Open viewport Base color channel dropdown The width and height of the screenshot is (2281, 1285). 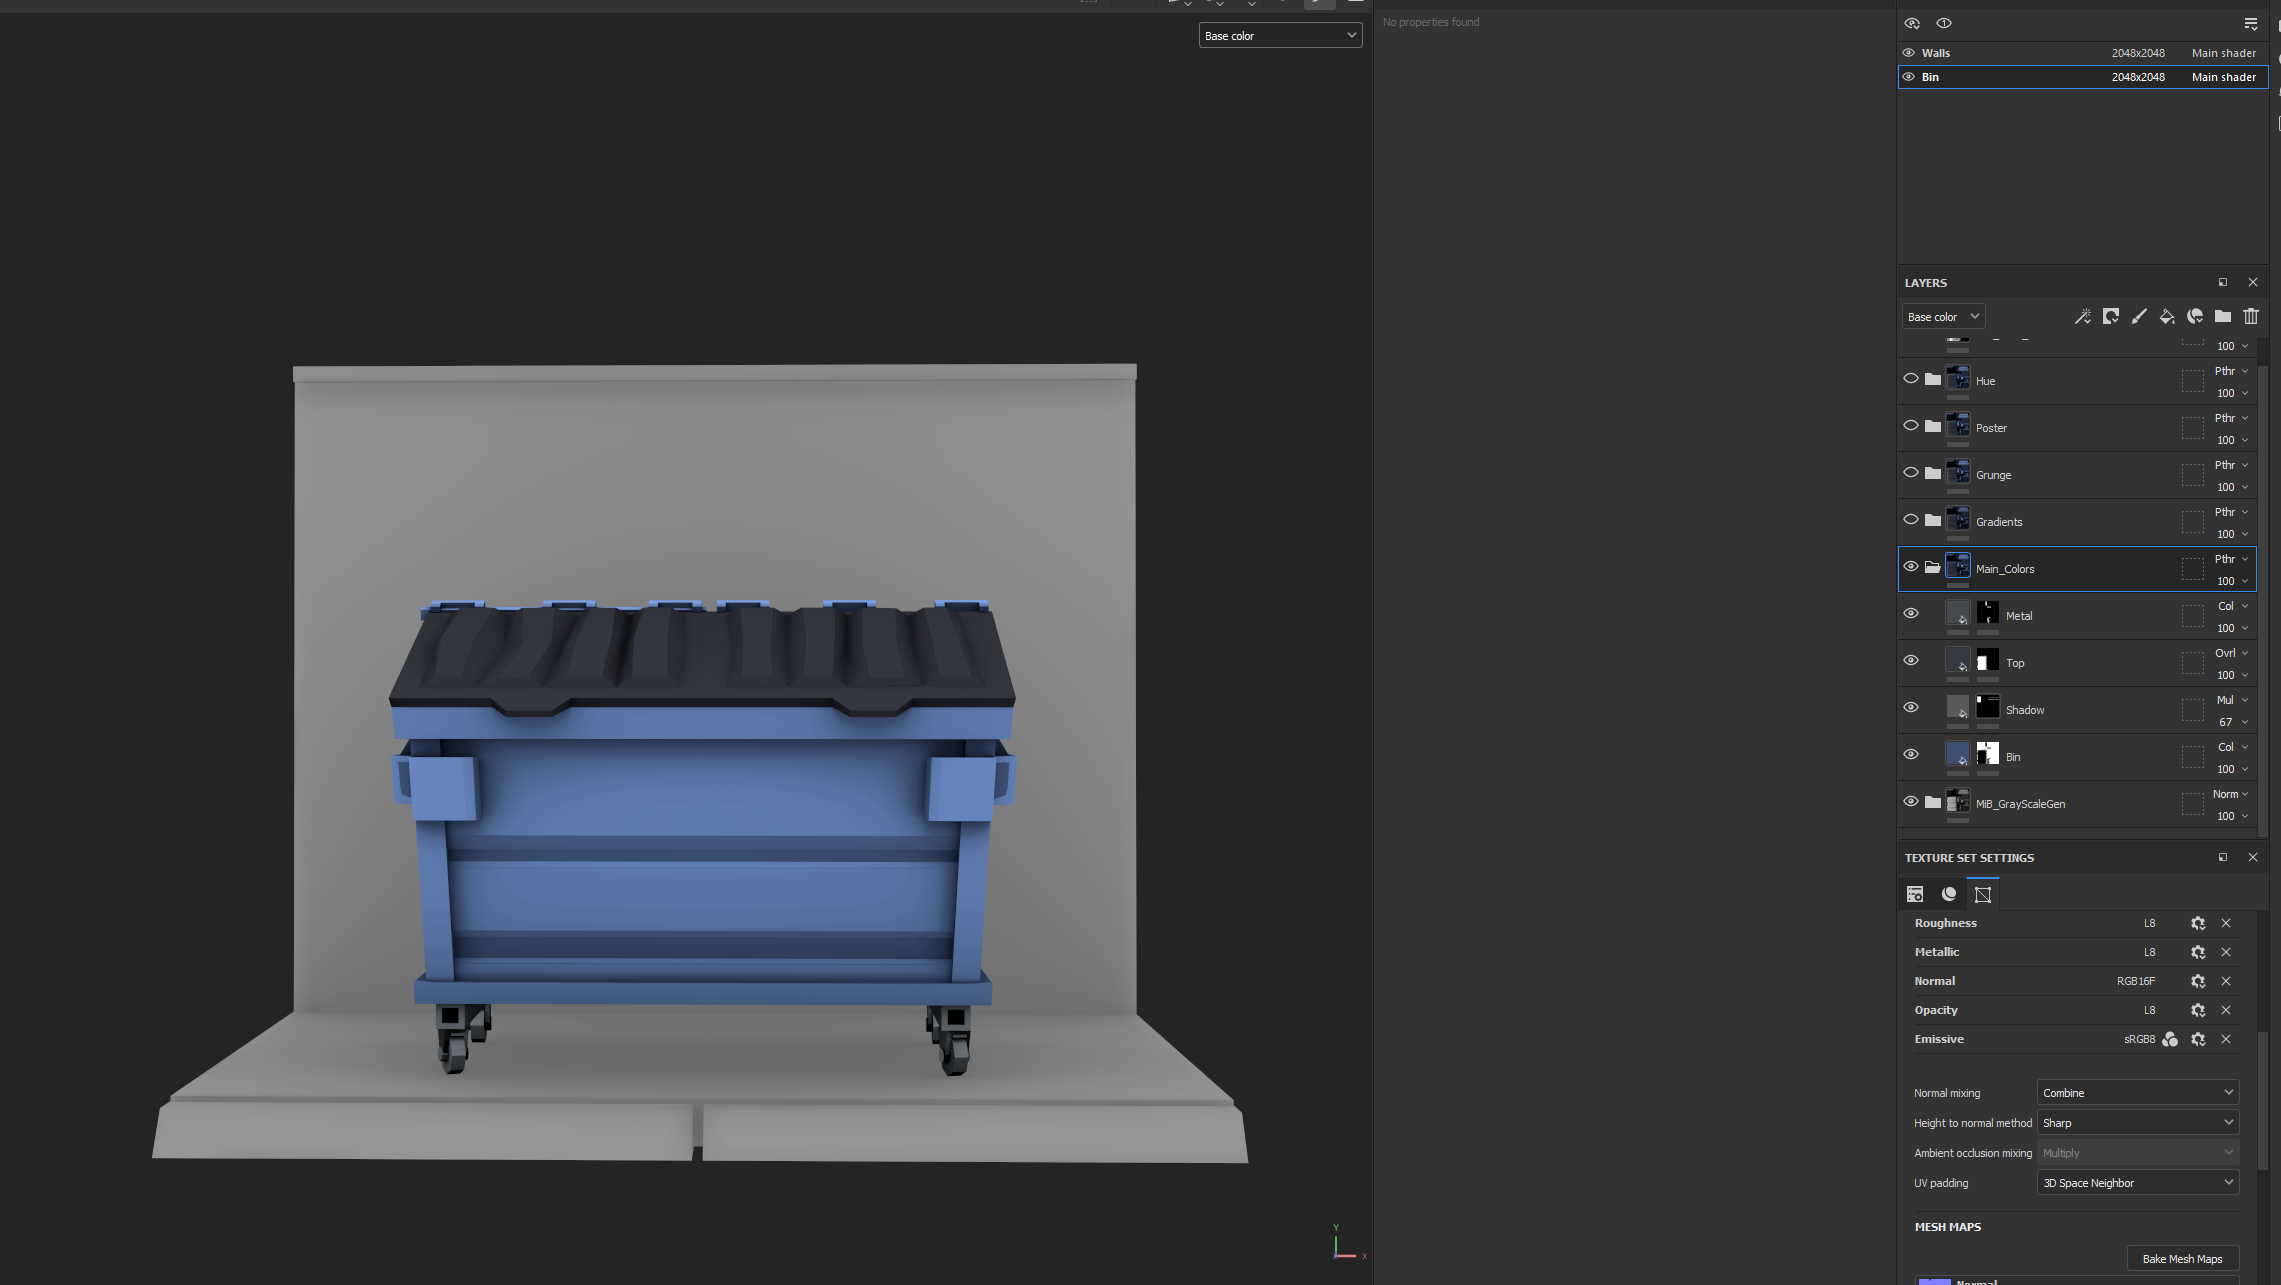[x=1280, y=36]
